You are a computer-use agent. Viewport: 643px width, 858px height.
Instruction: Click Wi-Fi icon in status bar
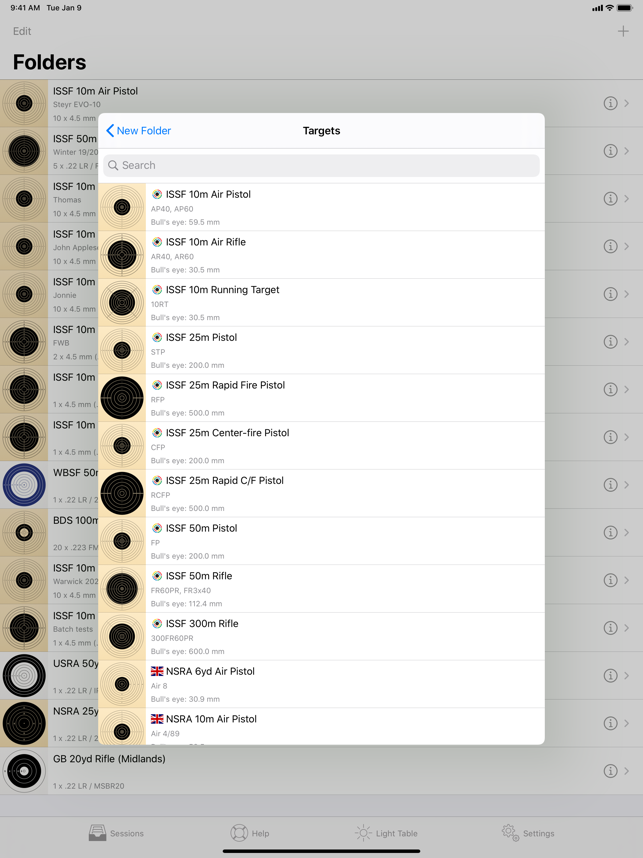[x=609, y=8]
